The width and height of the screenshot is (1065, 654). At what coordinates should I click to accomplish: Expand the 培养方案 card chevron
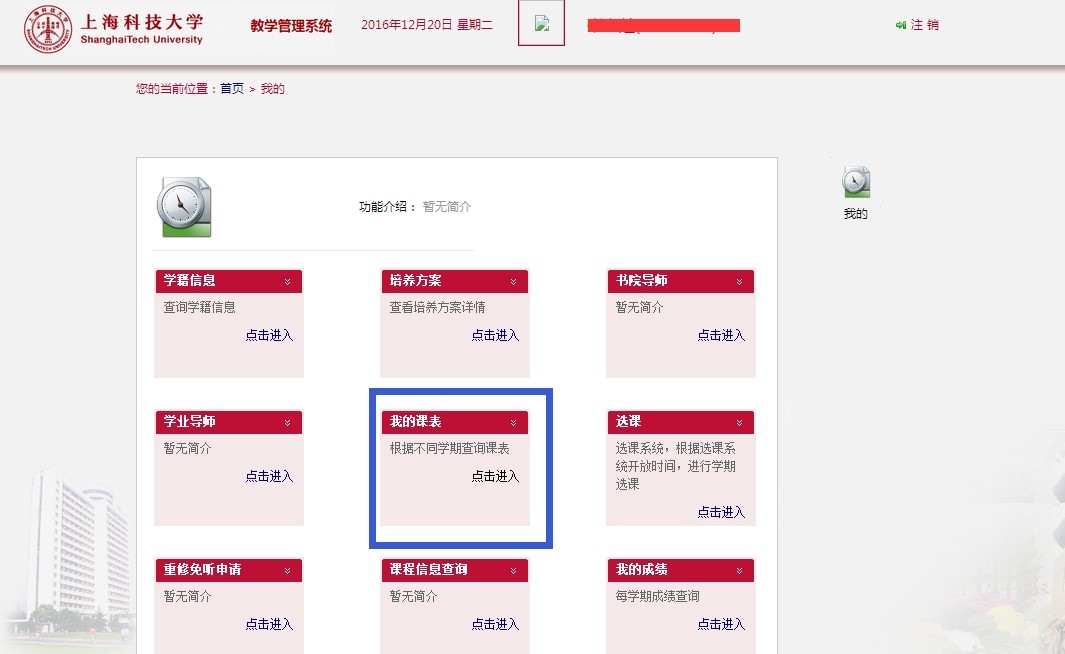pos(513,282)
